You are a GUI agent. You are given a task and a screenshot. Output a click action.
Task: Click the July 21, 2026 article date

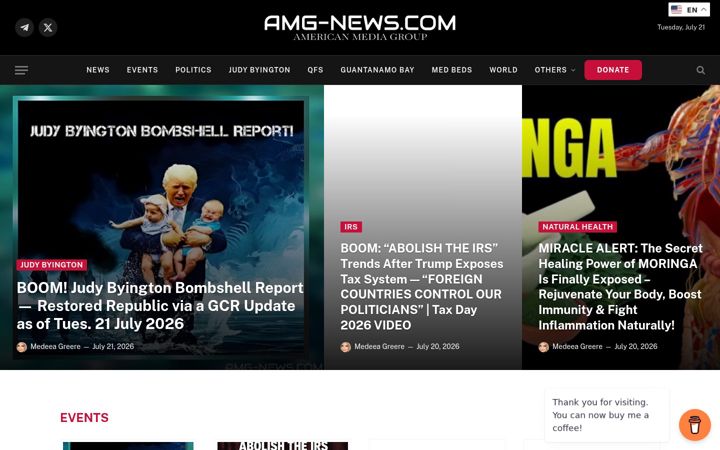[x=113, y=347]
